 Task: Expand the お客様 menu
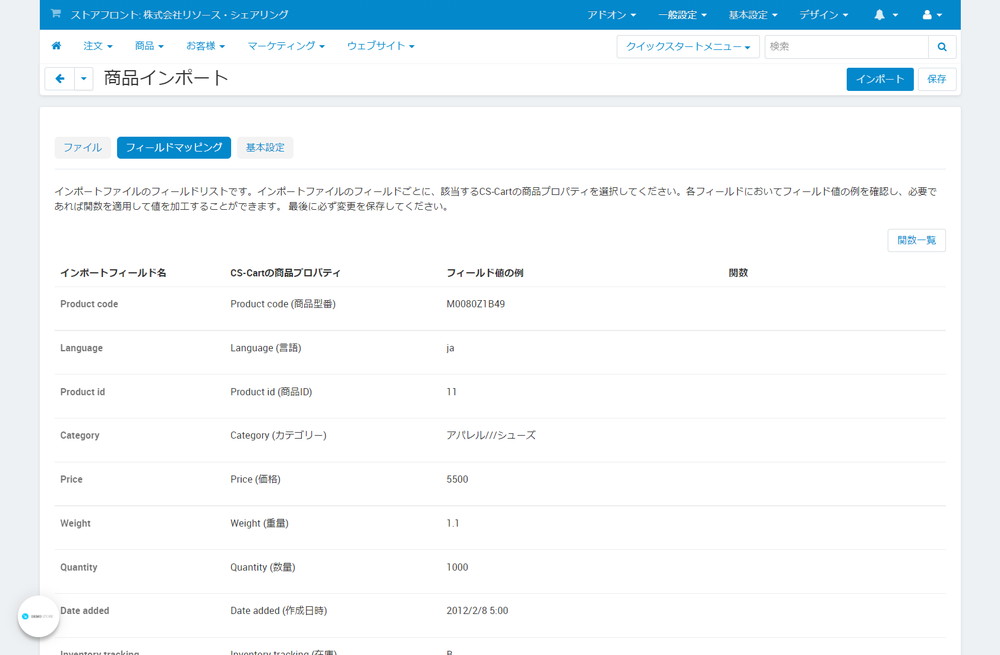tap(205, 46)
